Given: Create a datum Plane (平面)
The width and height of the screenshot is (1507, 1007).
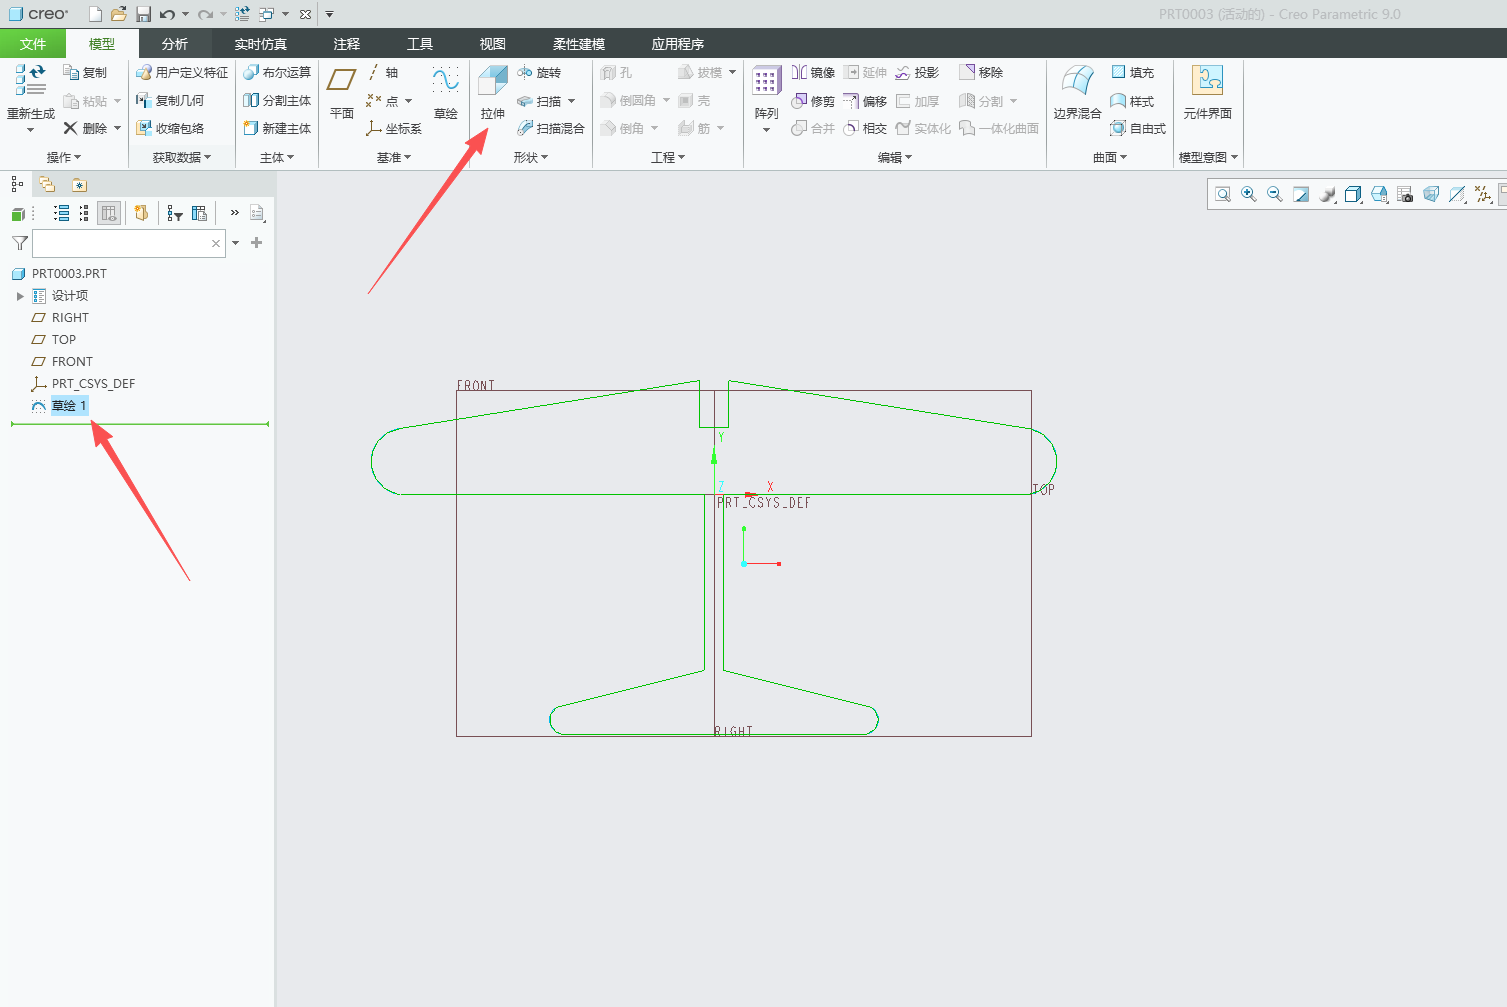Looking at the screenshot, I should pos(342,93).
